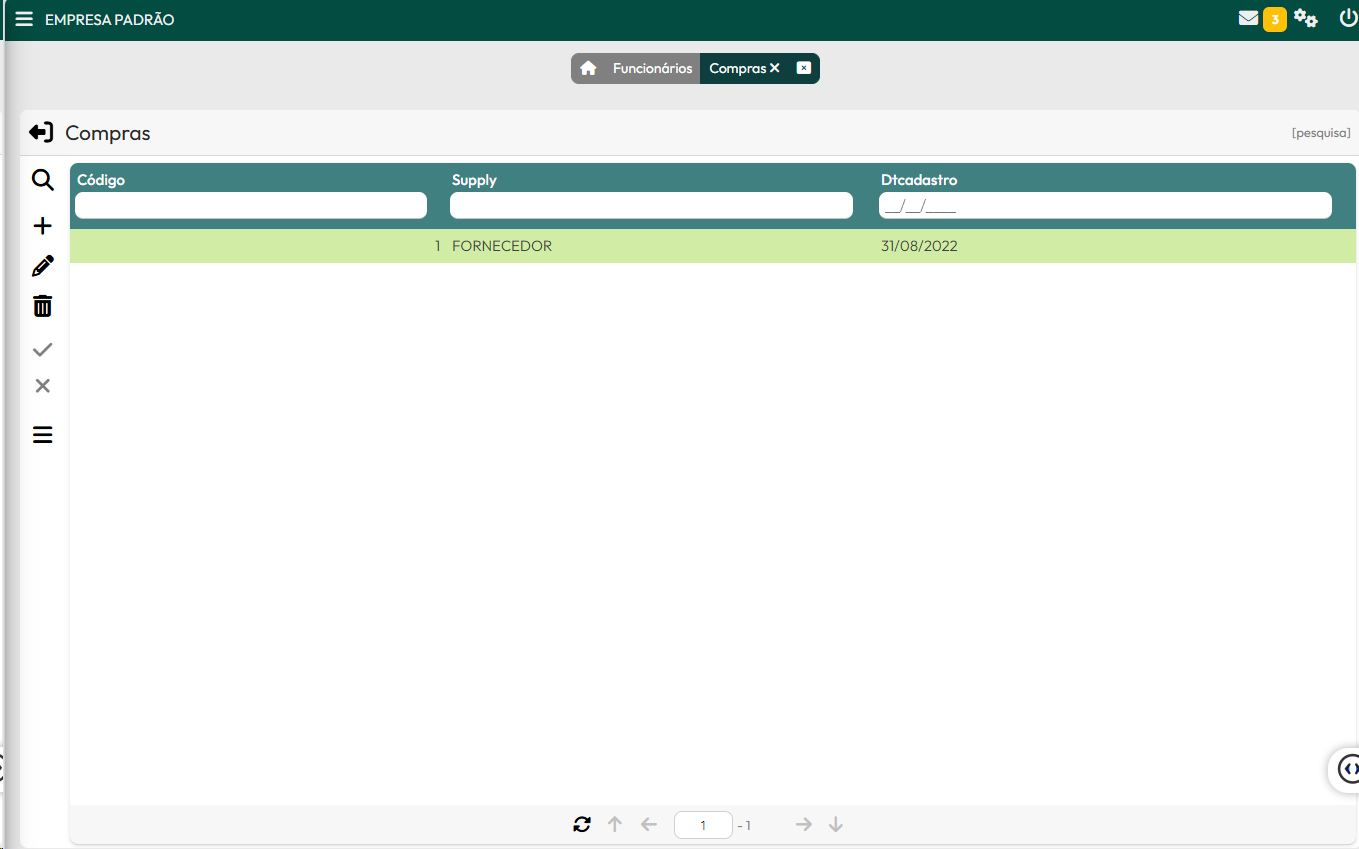1359x849 pixels.
Task: Open the sidebar list menu icon
Action: [x=42, y=435]
